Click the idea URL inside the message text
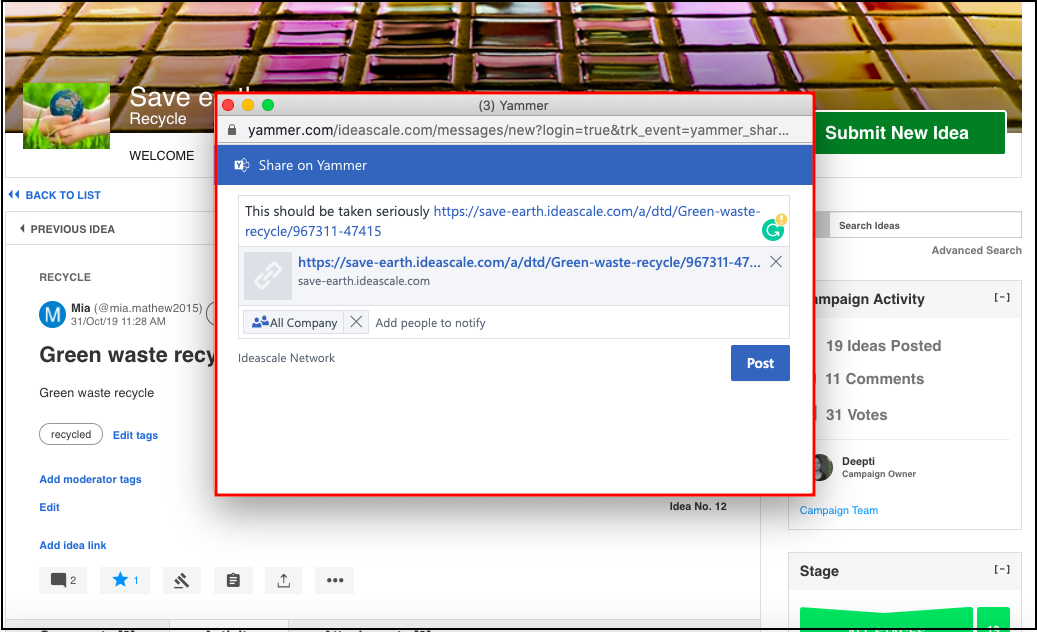This screenshot has width=1037, height=632. click(503, 221)
